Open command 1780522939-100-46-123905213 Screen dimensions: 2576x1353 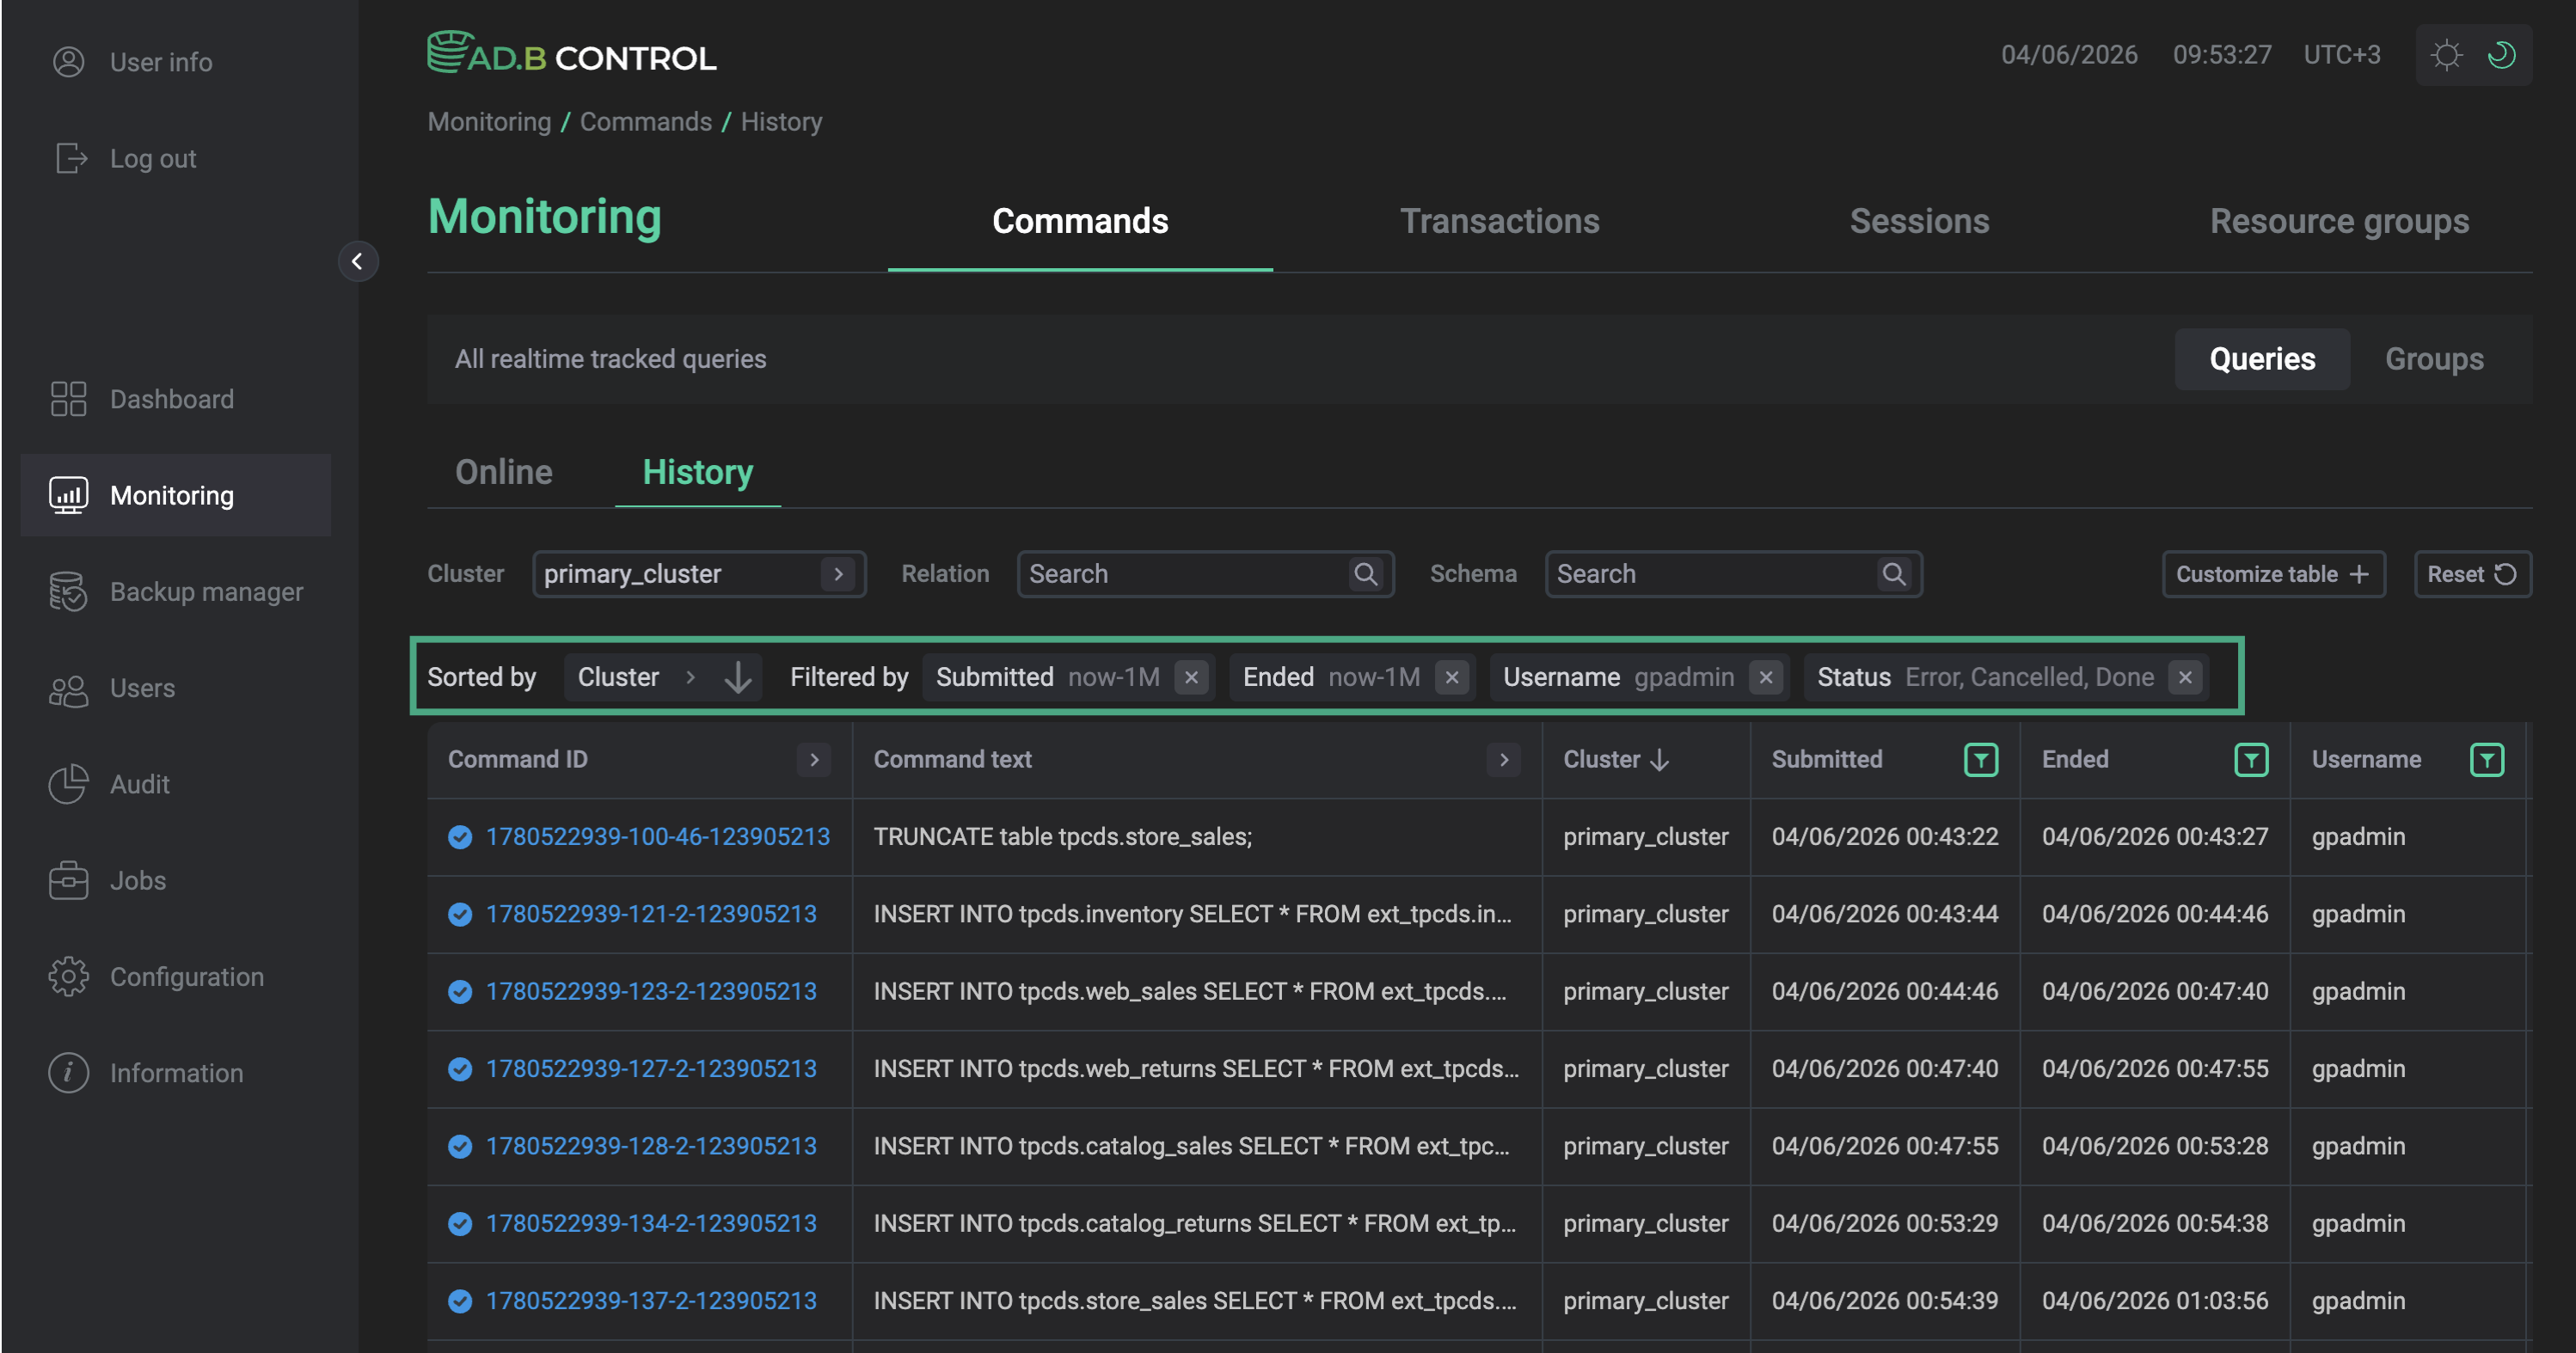point(657,837)
